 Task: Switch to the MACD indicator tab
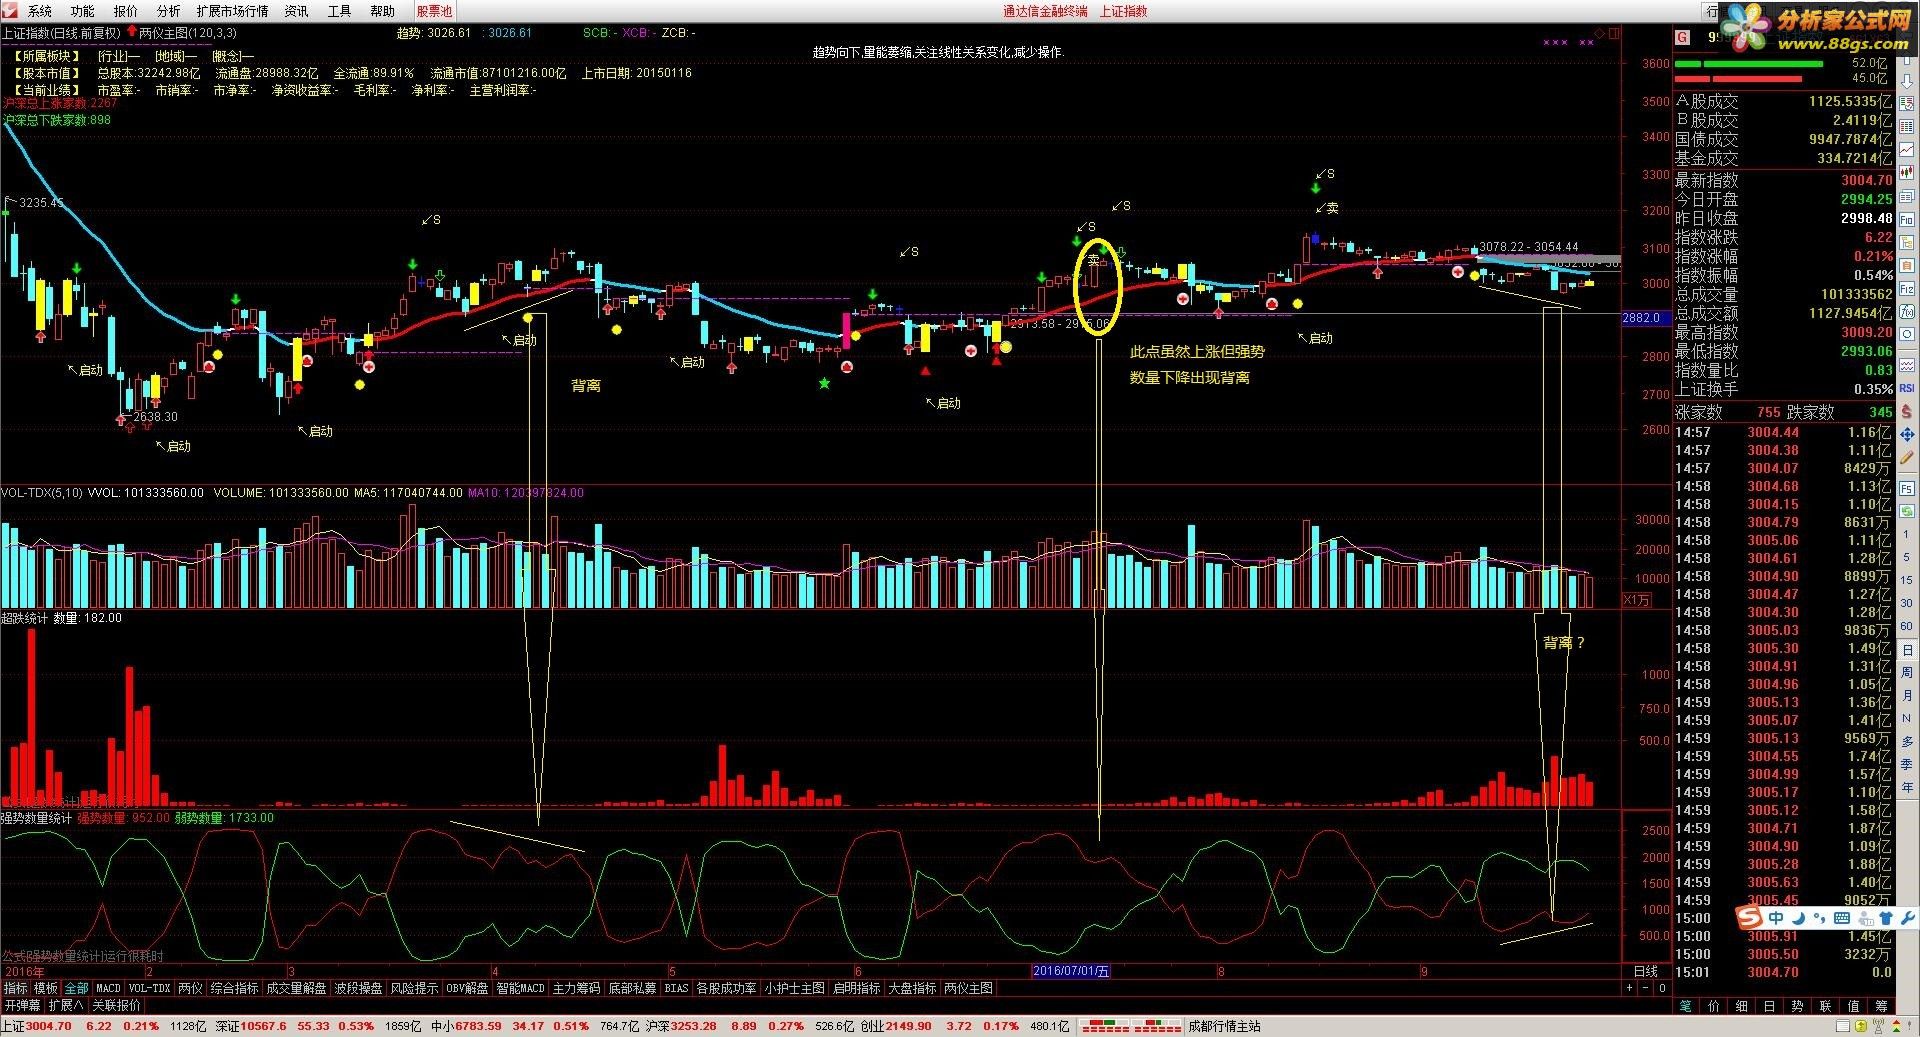[108, 988]
